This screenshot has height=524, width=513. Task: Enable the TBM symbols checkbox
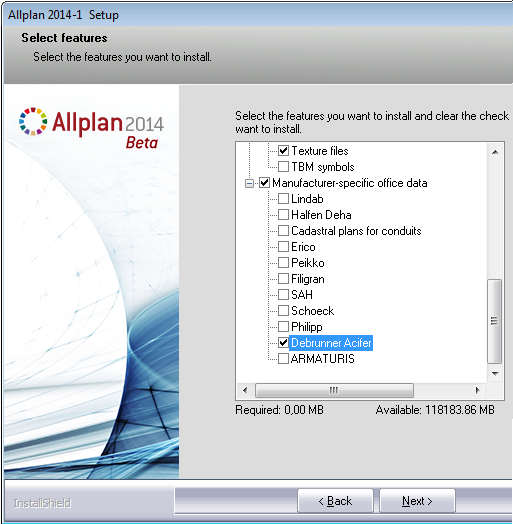click(283, 166)
